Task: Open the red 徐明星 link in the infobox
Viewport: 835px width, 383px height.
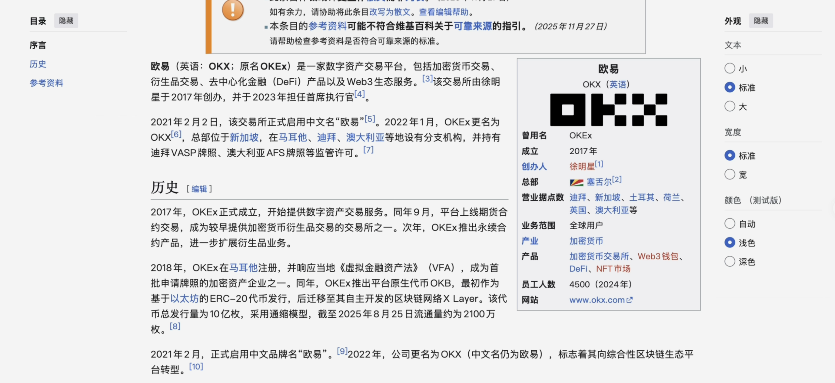Action: pos(582,167)
